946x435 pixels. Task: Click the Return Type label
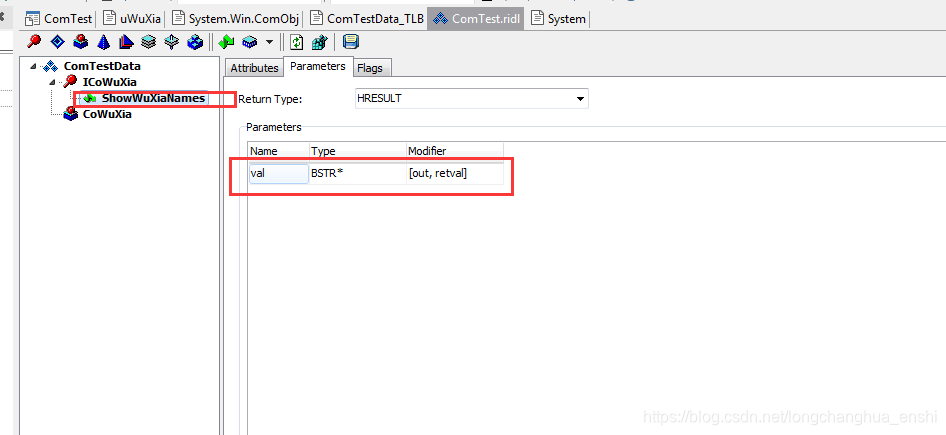(270, 99)
